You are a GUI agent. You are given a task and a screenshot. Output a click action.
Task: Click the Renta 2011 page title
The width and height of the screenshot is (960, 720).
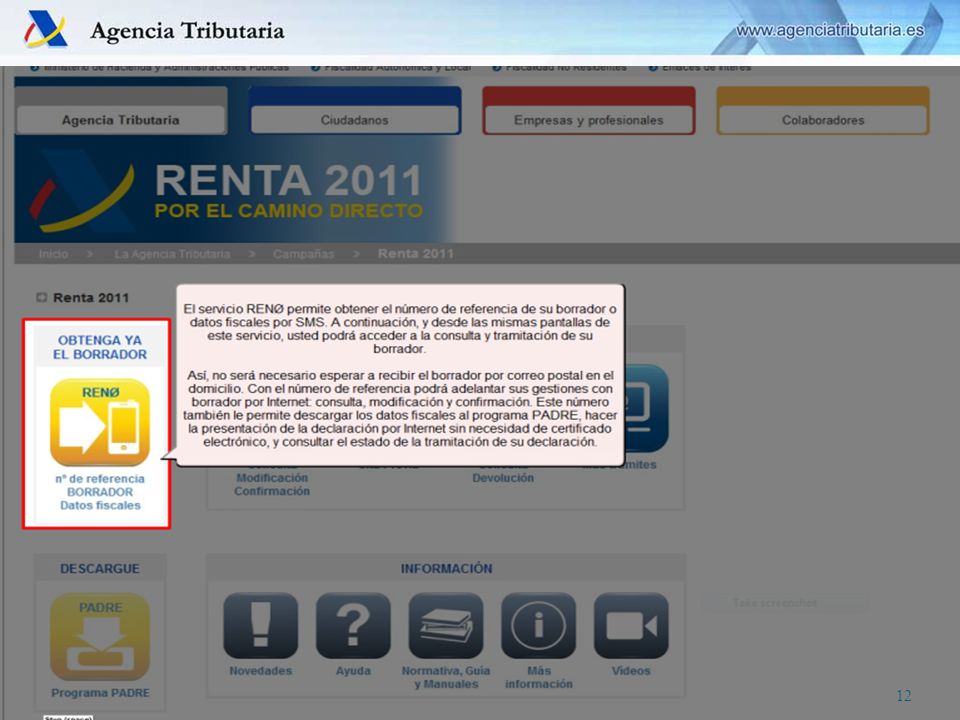pyautogui.click(x=91, y=298)
